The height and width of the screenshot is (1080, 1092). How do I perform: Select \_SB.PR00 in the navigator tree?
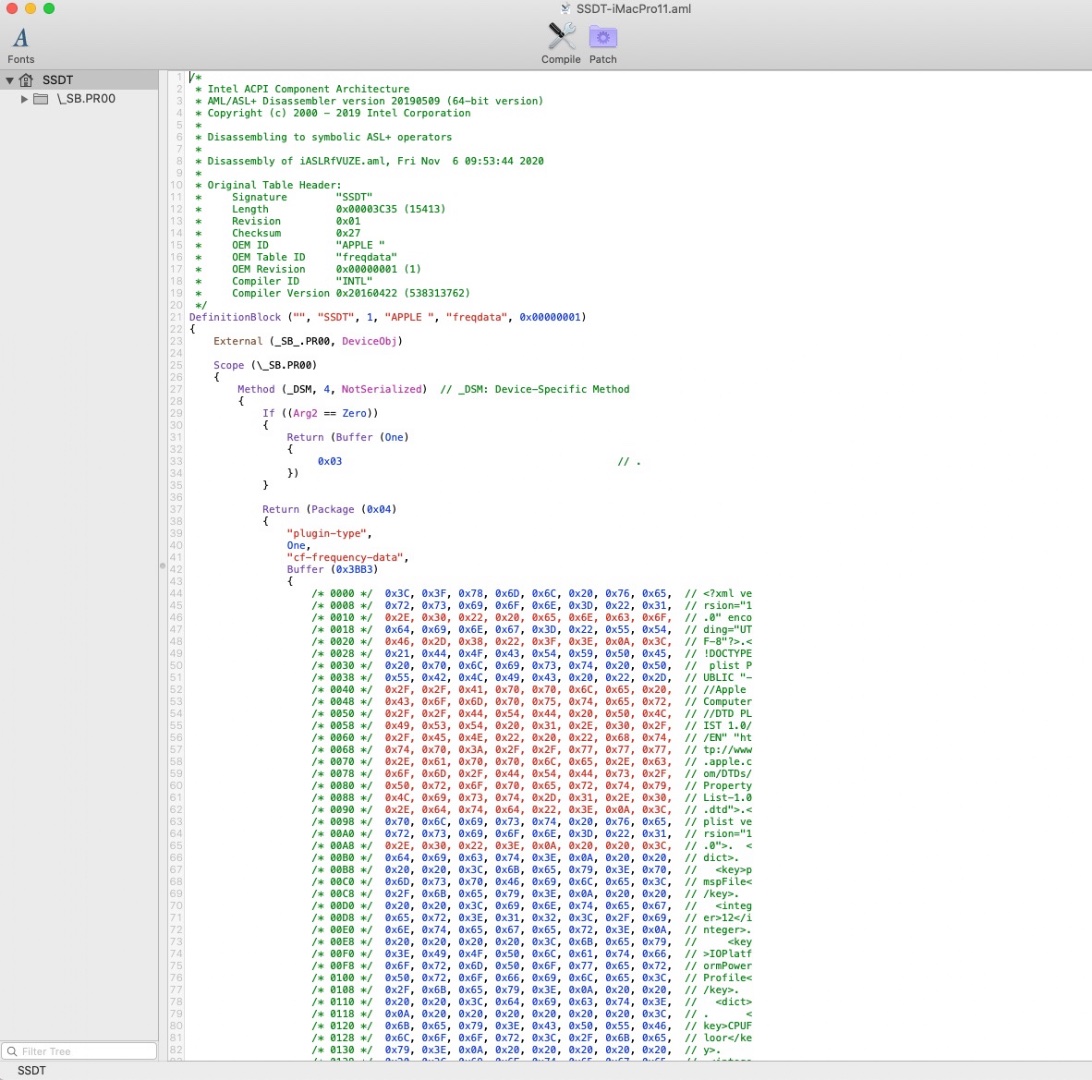(x=86, y=99)
